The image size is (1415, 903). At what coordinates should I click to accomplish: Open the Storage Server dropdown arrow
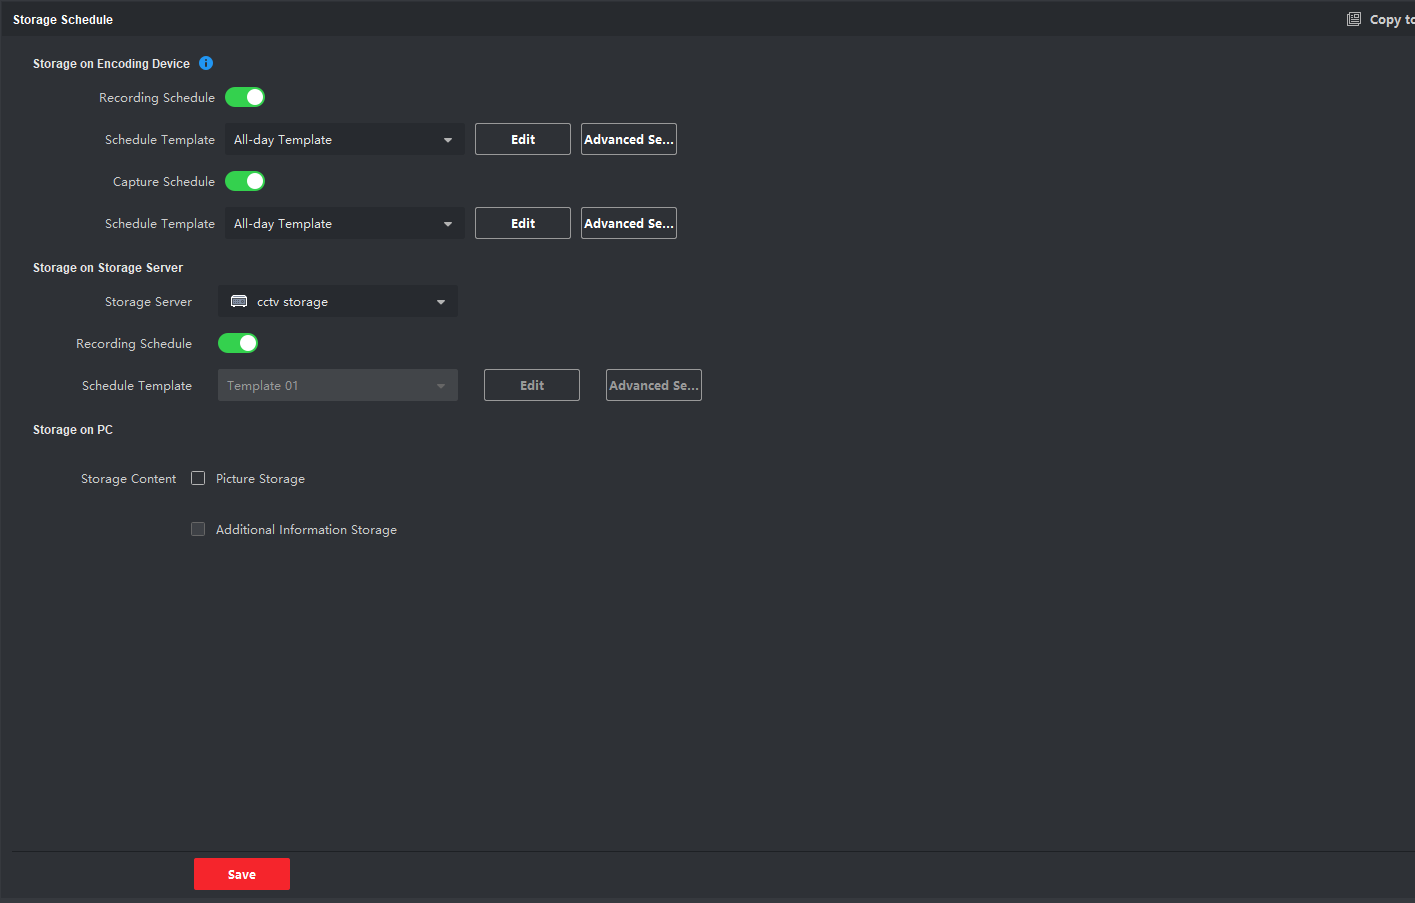pyautogui.click(x=440, y=302)
